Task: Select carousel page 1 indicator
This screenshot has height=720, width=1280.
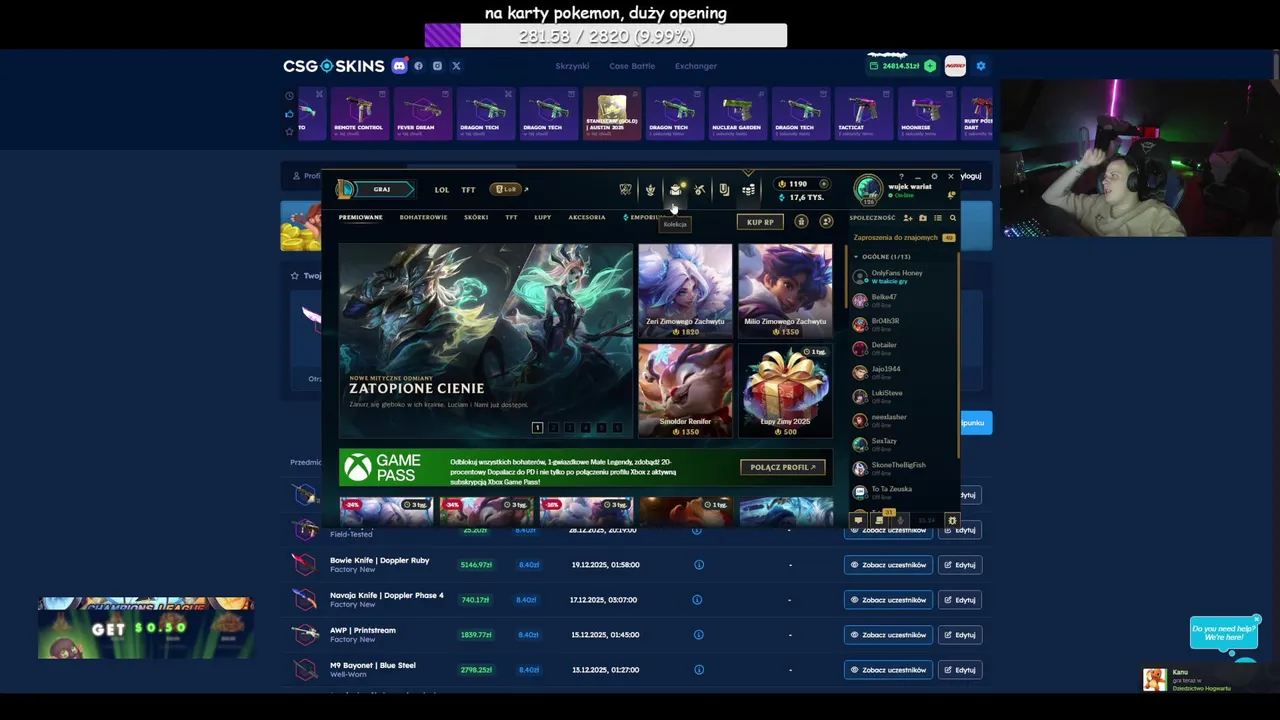Action: (537, 427)
